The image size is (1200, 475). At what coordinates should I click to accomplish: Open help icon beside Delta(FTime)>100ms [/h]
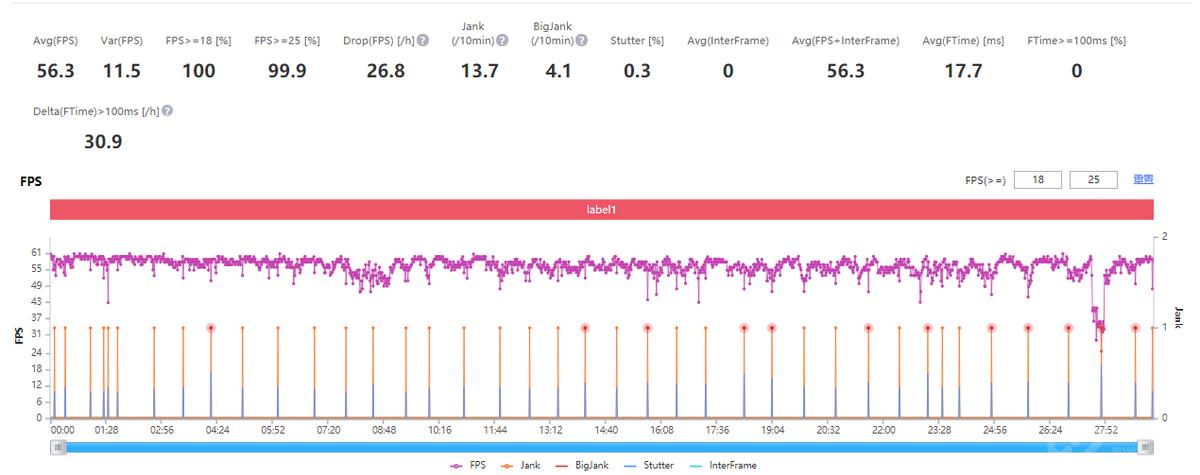(x=167, y=111)
